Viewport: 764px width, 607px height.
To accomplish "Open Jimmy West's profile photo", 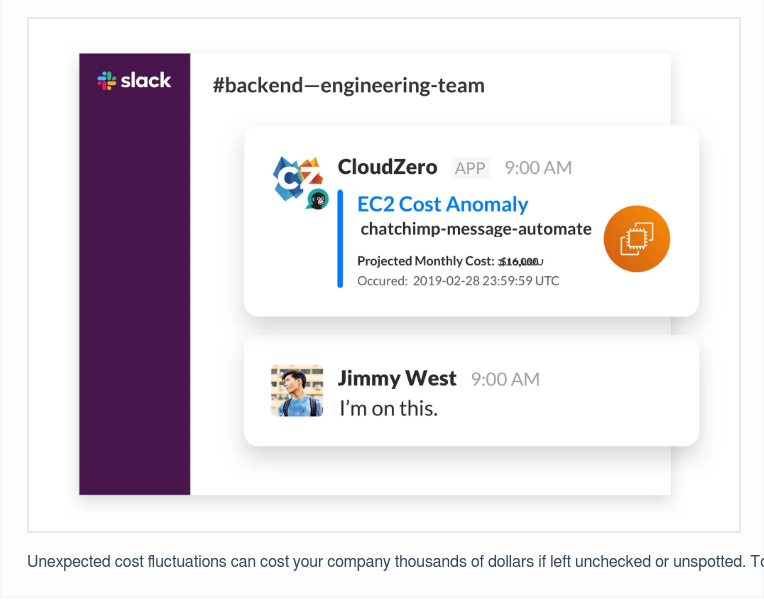I will [297, 391].
